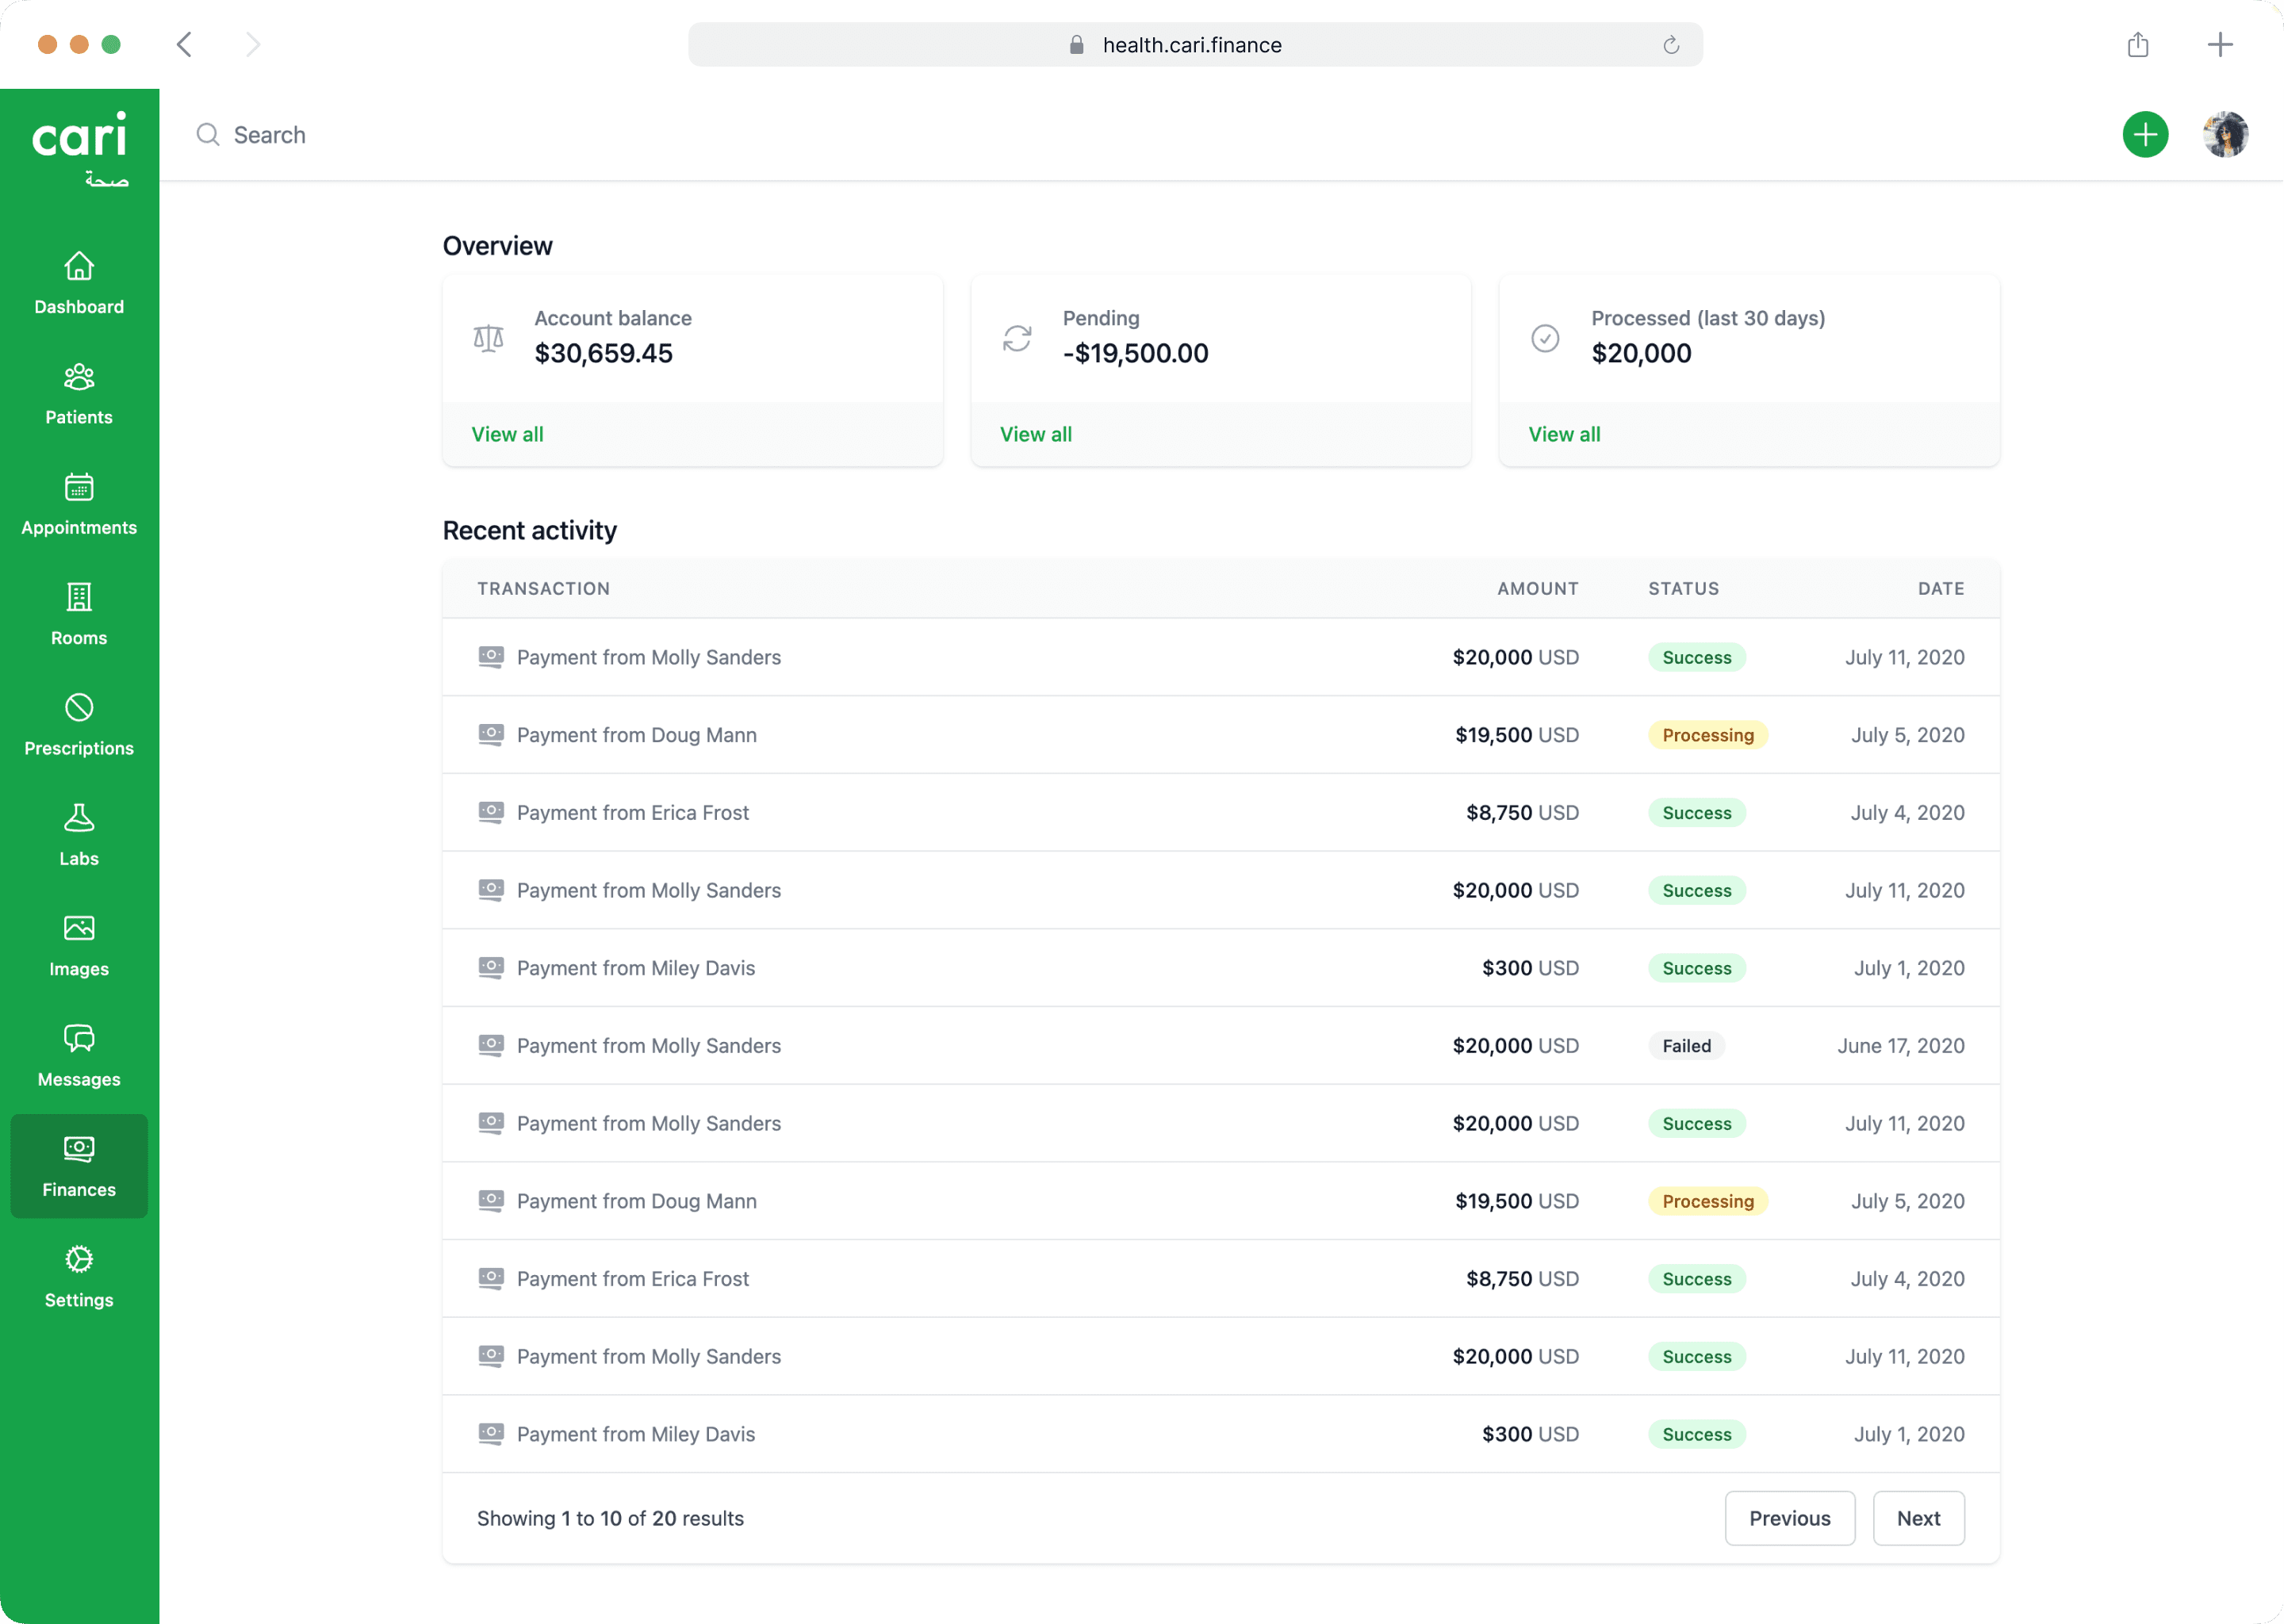Select the Labs flask icon
This screenshot has width=2284, height=1624.
point(79,820)
